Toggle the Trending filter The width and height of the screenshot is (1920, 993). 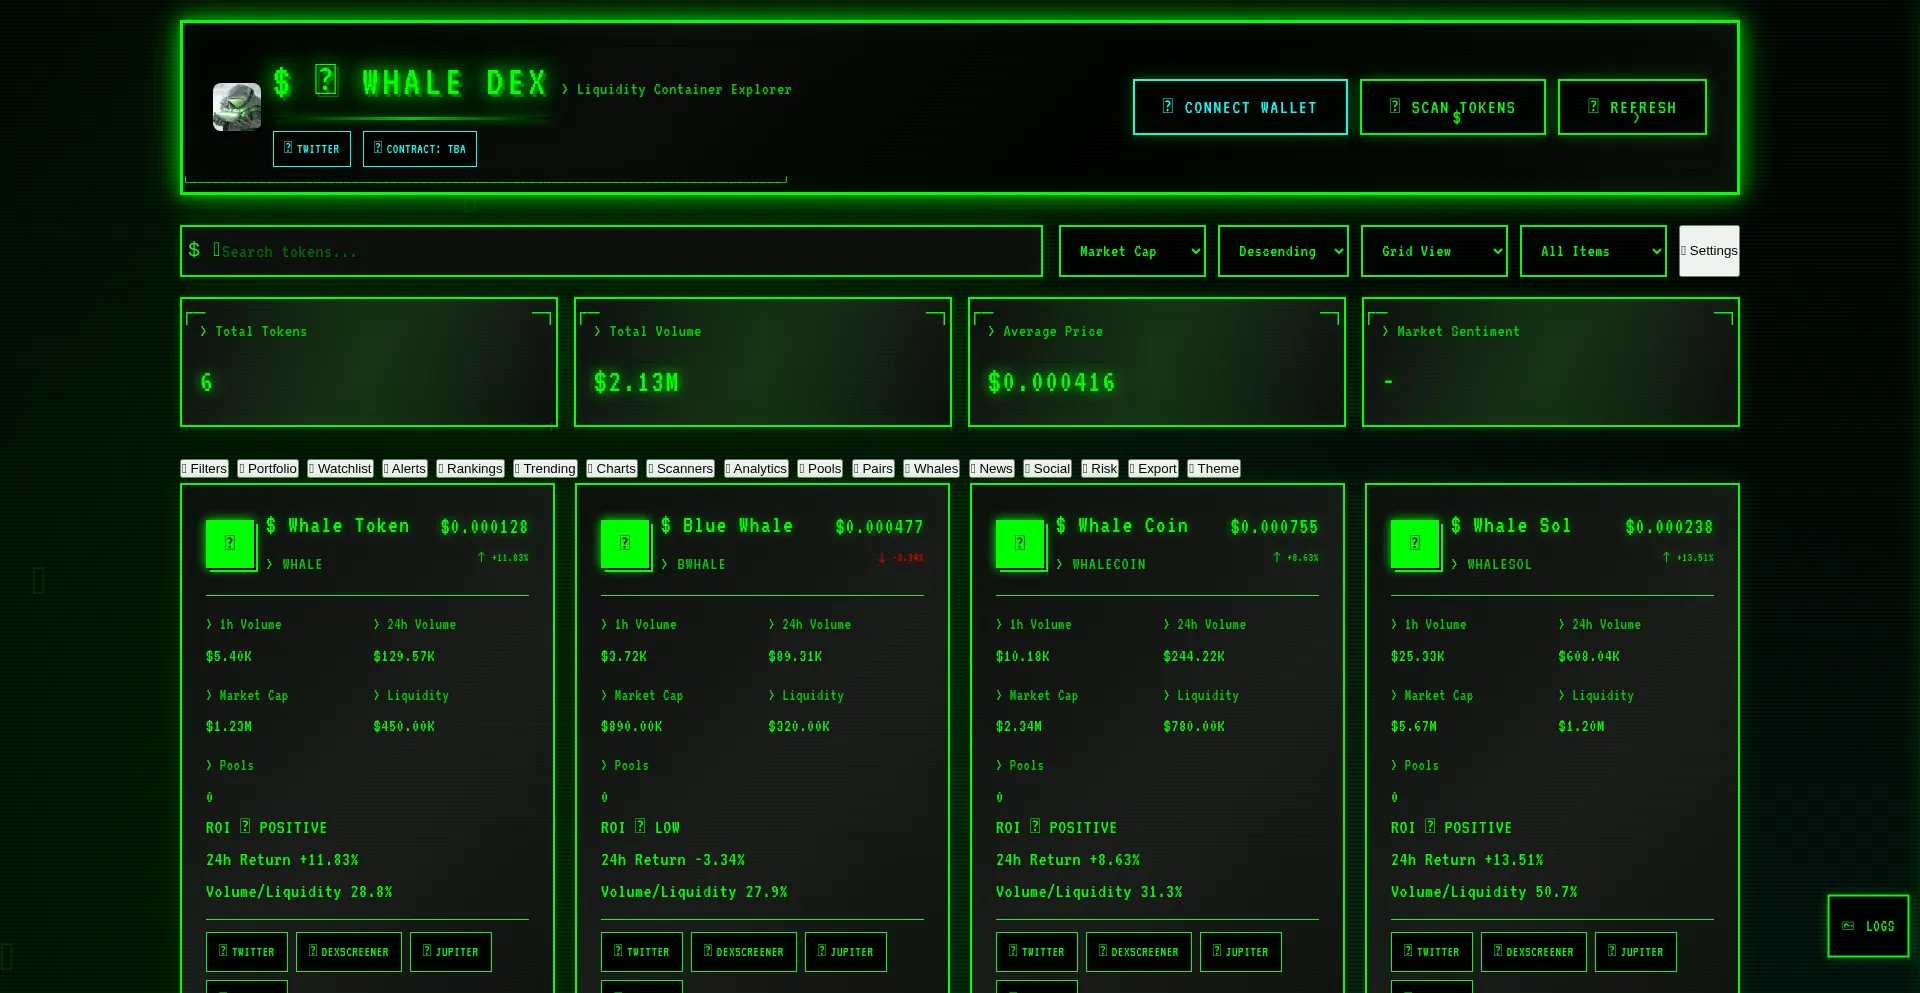tap(545, 468)
